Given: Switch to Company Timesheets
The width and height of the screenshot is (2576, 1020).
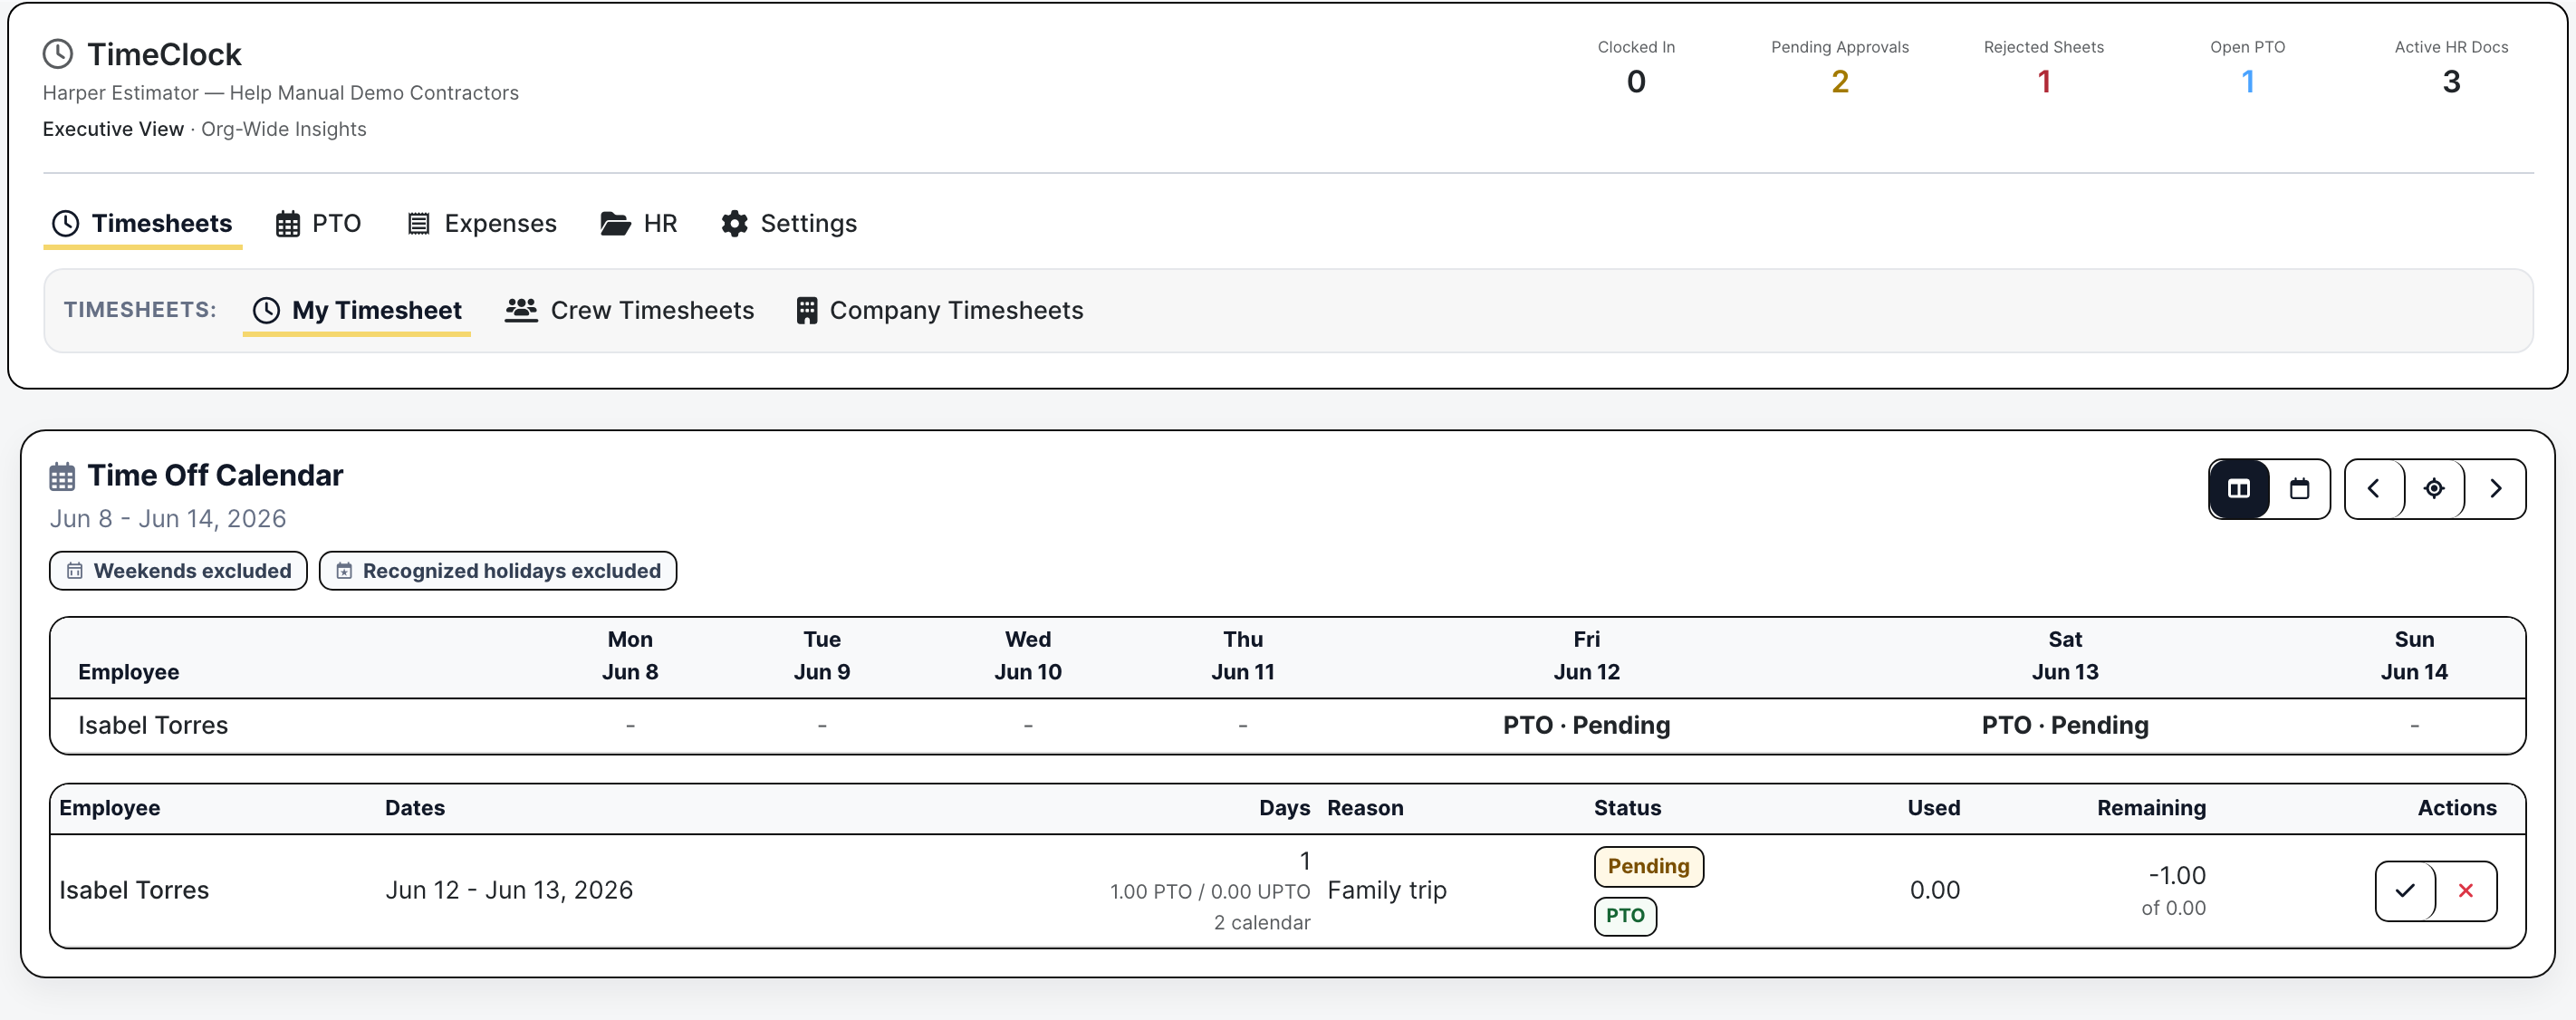Looking at the screenshot, I should 939,310.
